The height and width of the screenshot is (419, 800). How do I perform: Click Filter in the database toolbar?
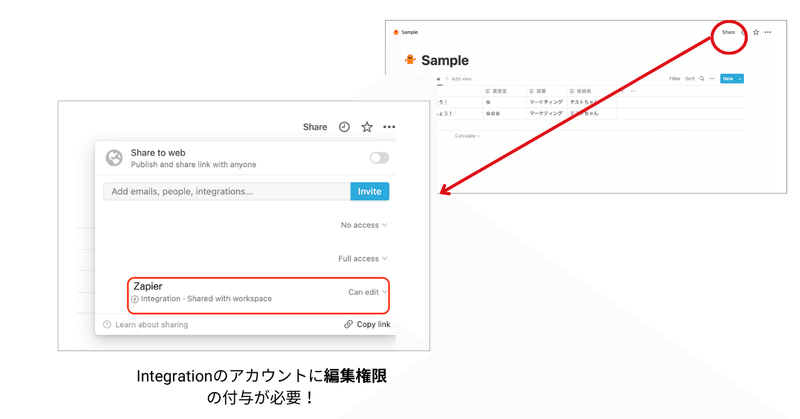tap(674, 79)
